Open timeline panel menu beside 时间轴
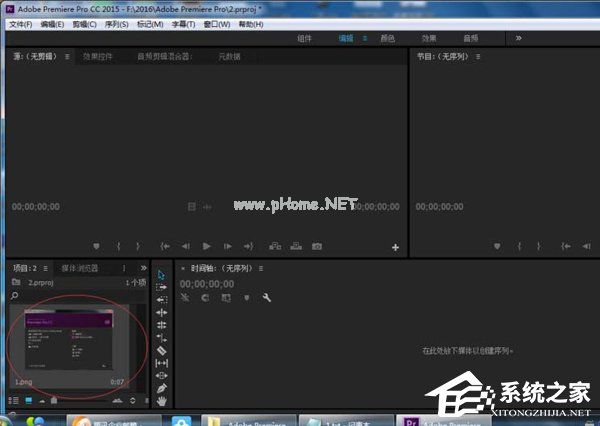The image size is (600, 426). click(x=261, y=269)
